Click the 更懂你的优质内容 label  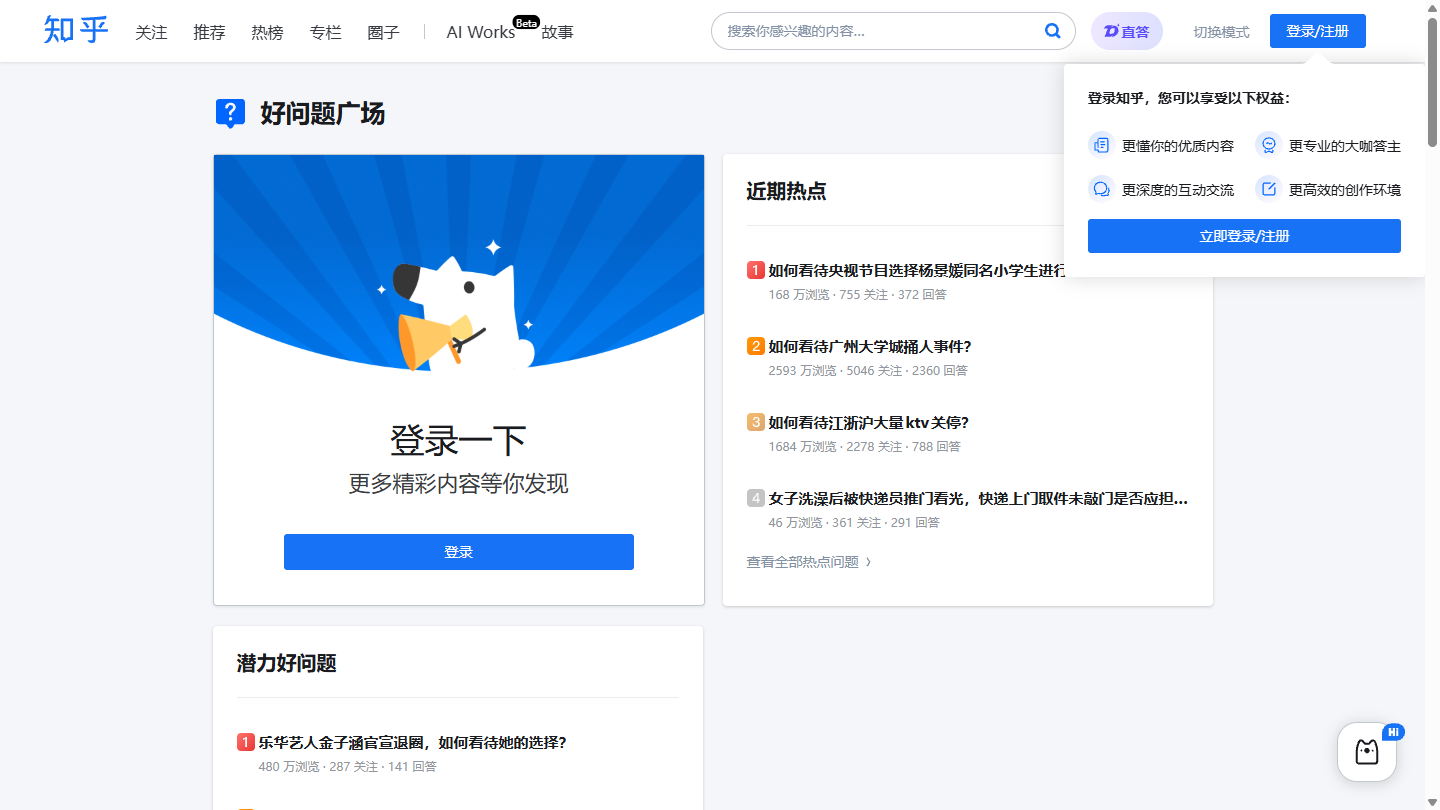tap(1178, 146)
